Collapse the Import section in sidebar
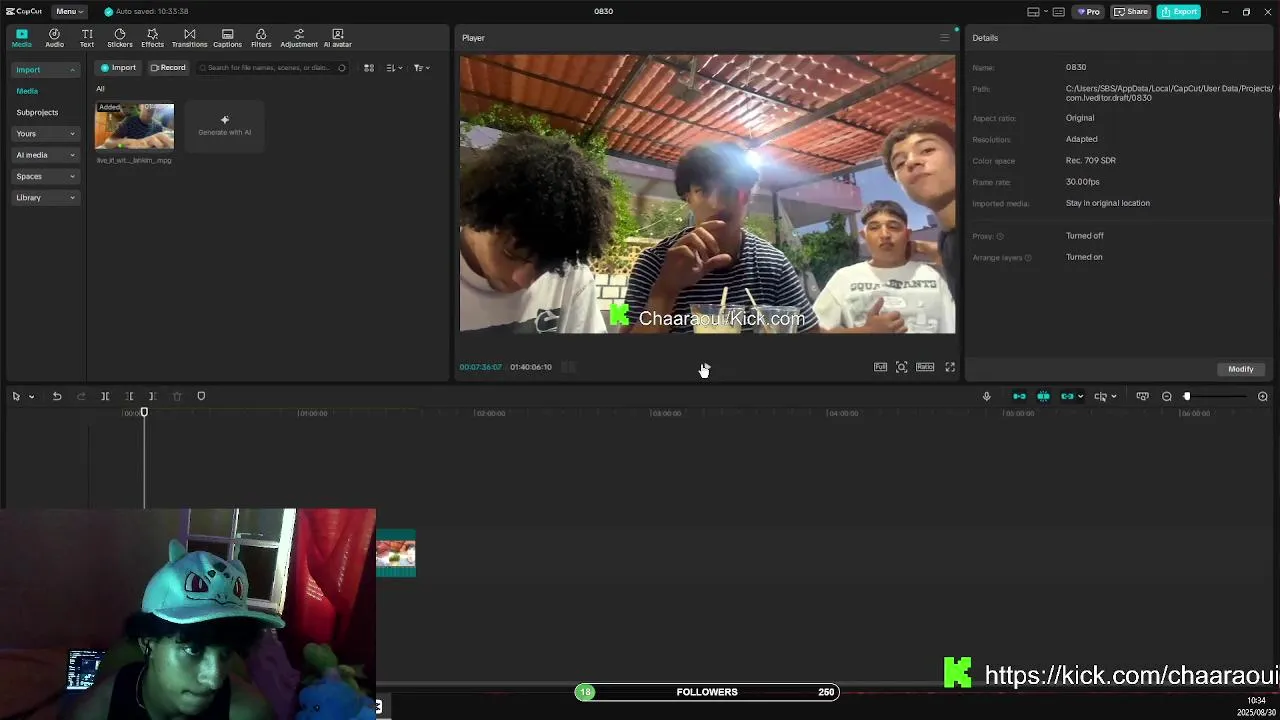The image size is (1280, 720). (x=45, y=70)
